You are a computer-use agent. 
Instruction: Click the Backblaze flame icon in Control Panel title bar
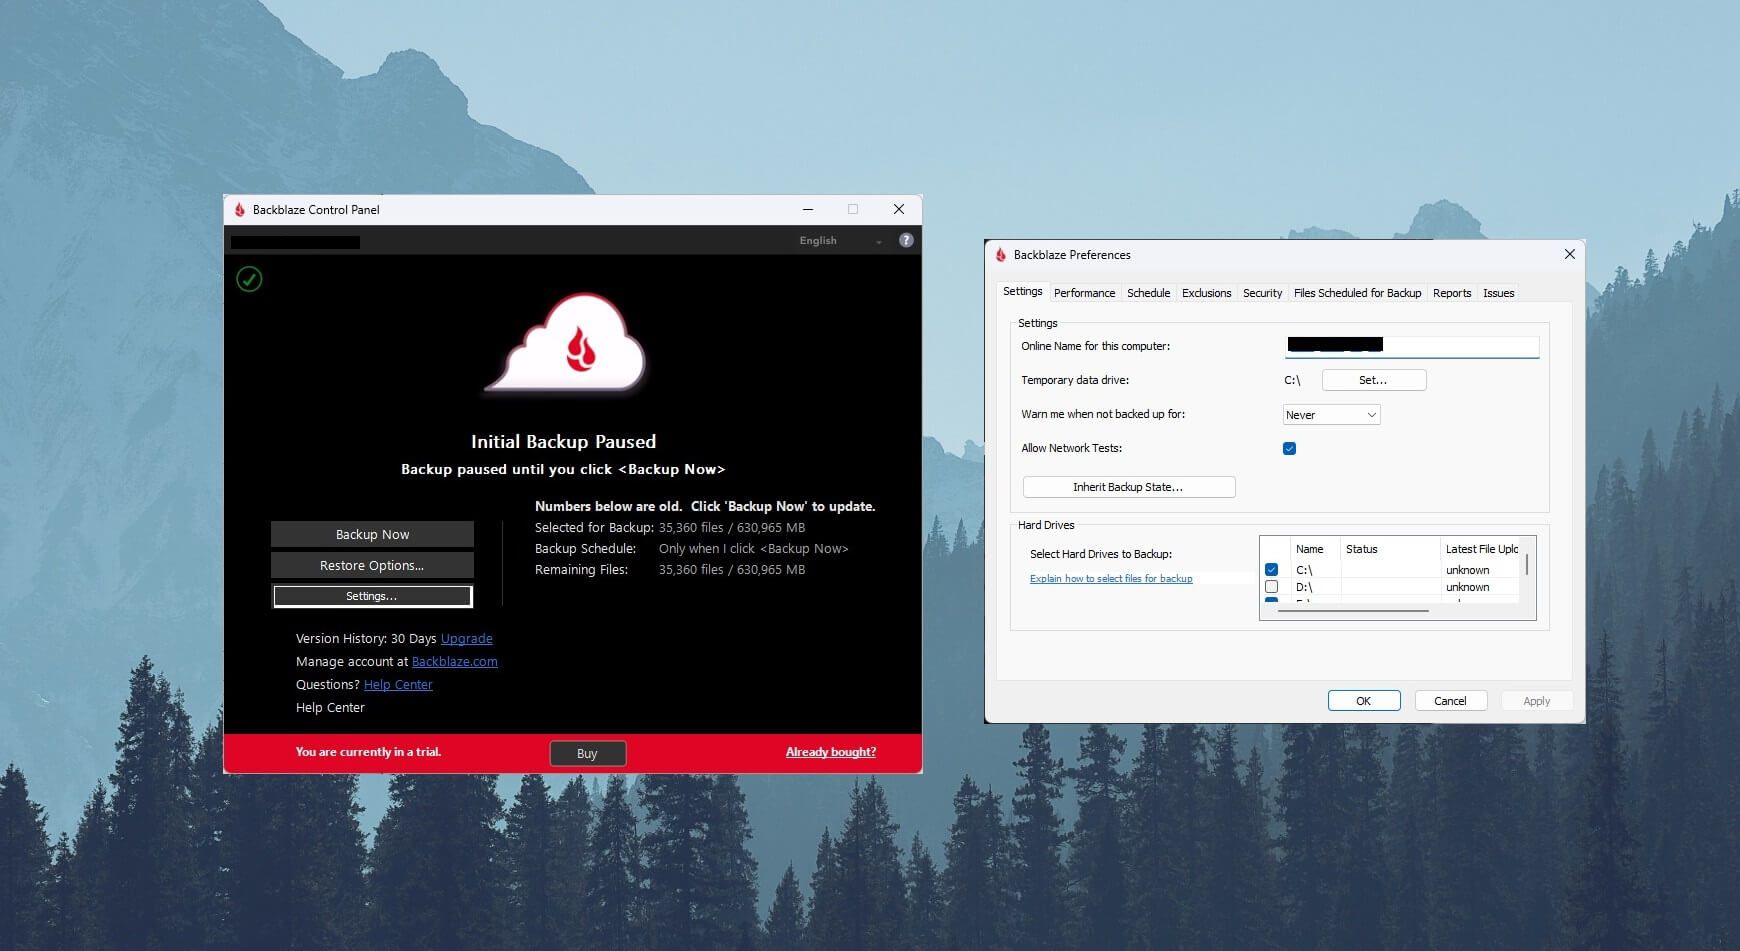(240, 210)
